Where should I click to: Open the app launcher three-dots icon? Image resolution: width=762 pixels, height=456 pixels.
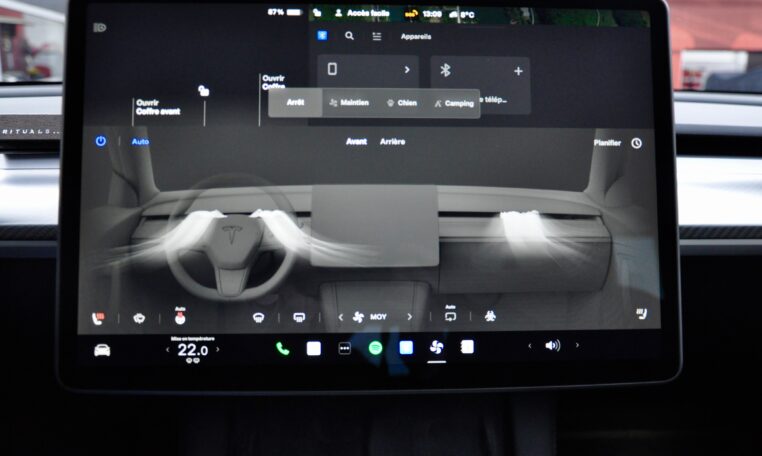click(x=345, y=349)
